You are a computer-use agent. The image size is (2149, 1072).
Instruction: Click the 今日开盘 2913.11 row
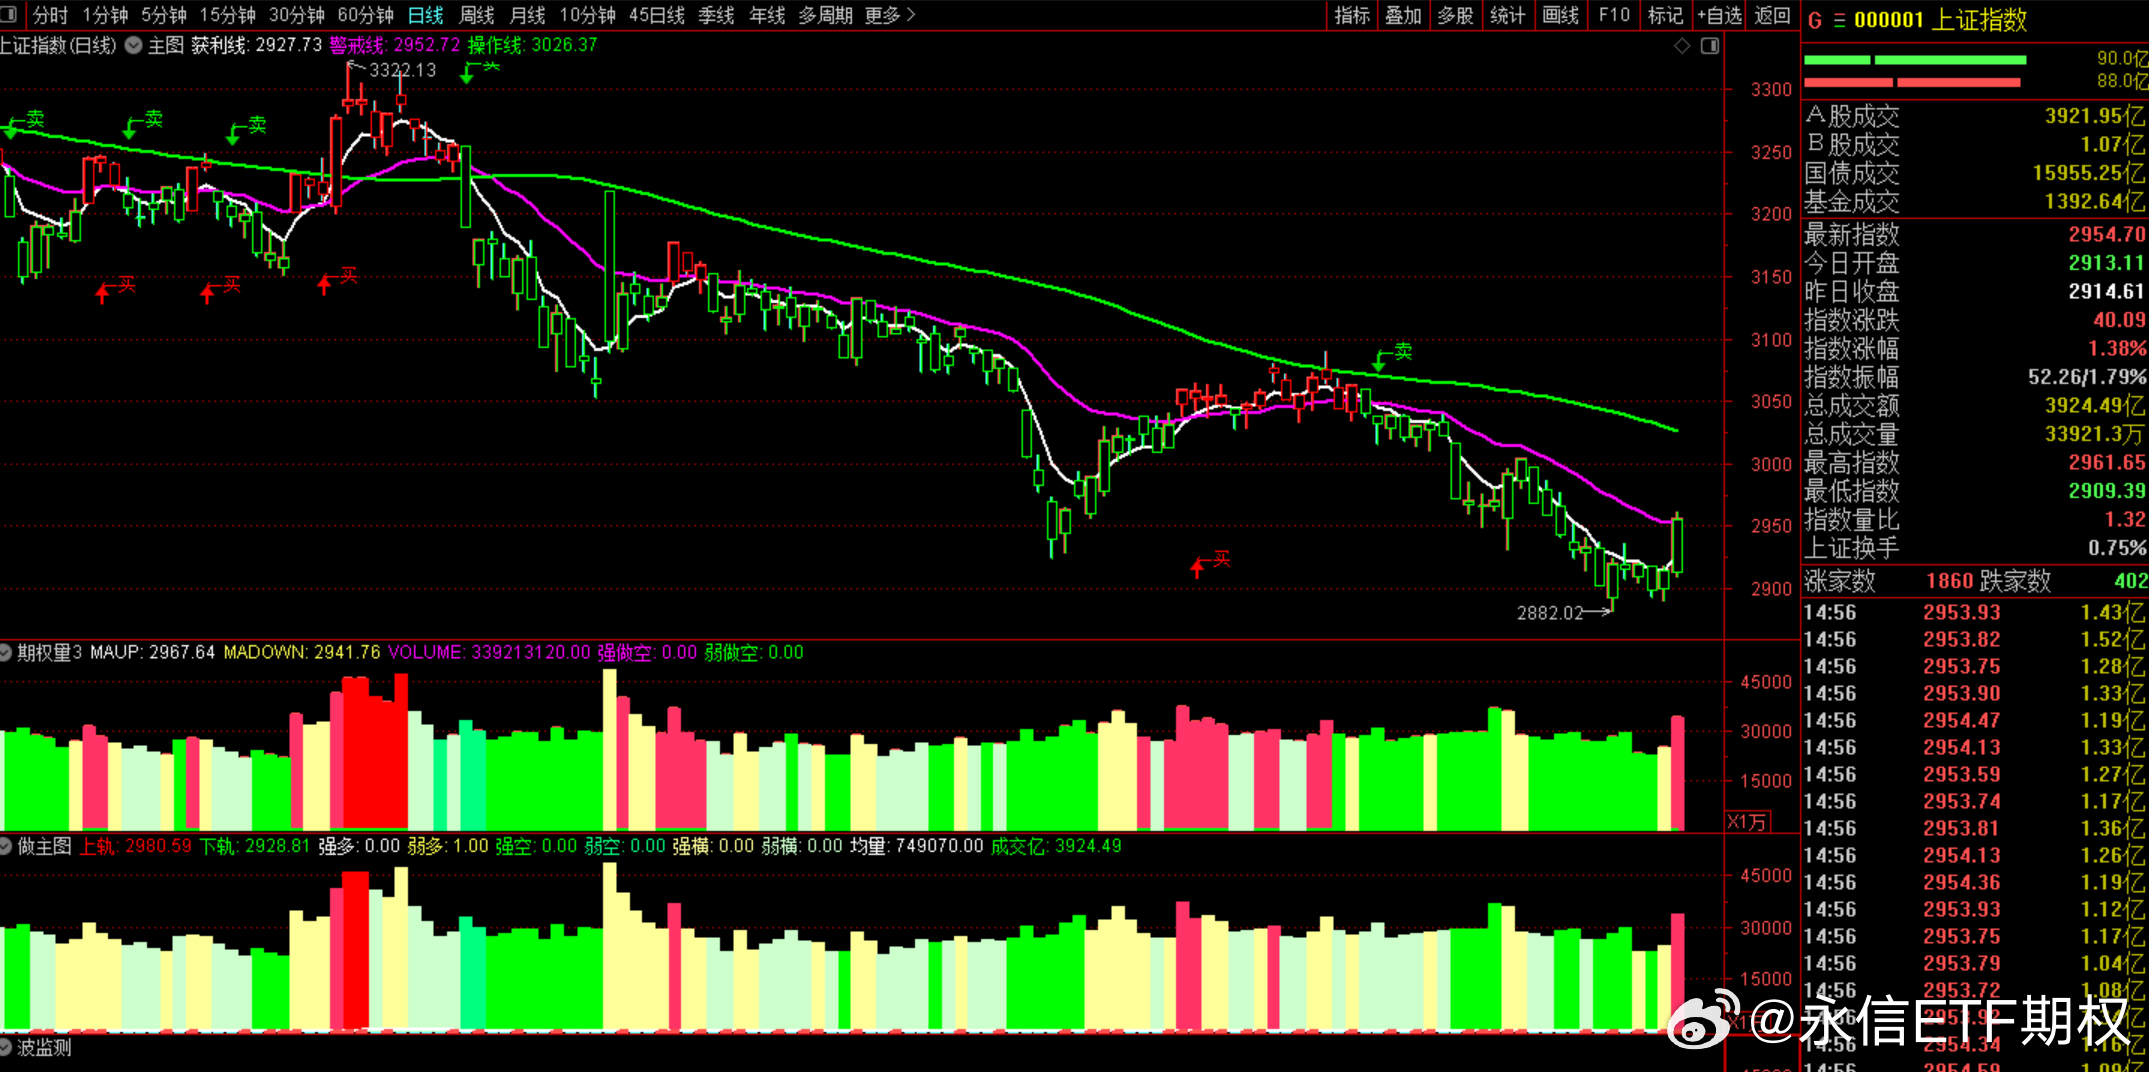point(1975,263)
